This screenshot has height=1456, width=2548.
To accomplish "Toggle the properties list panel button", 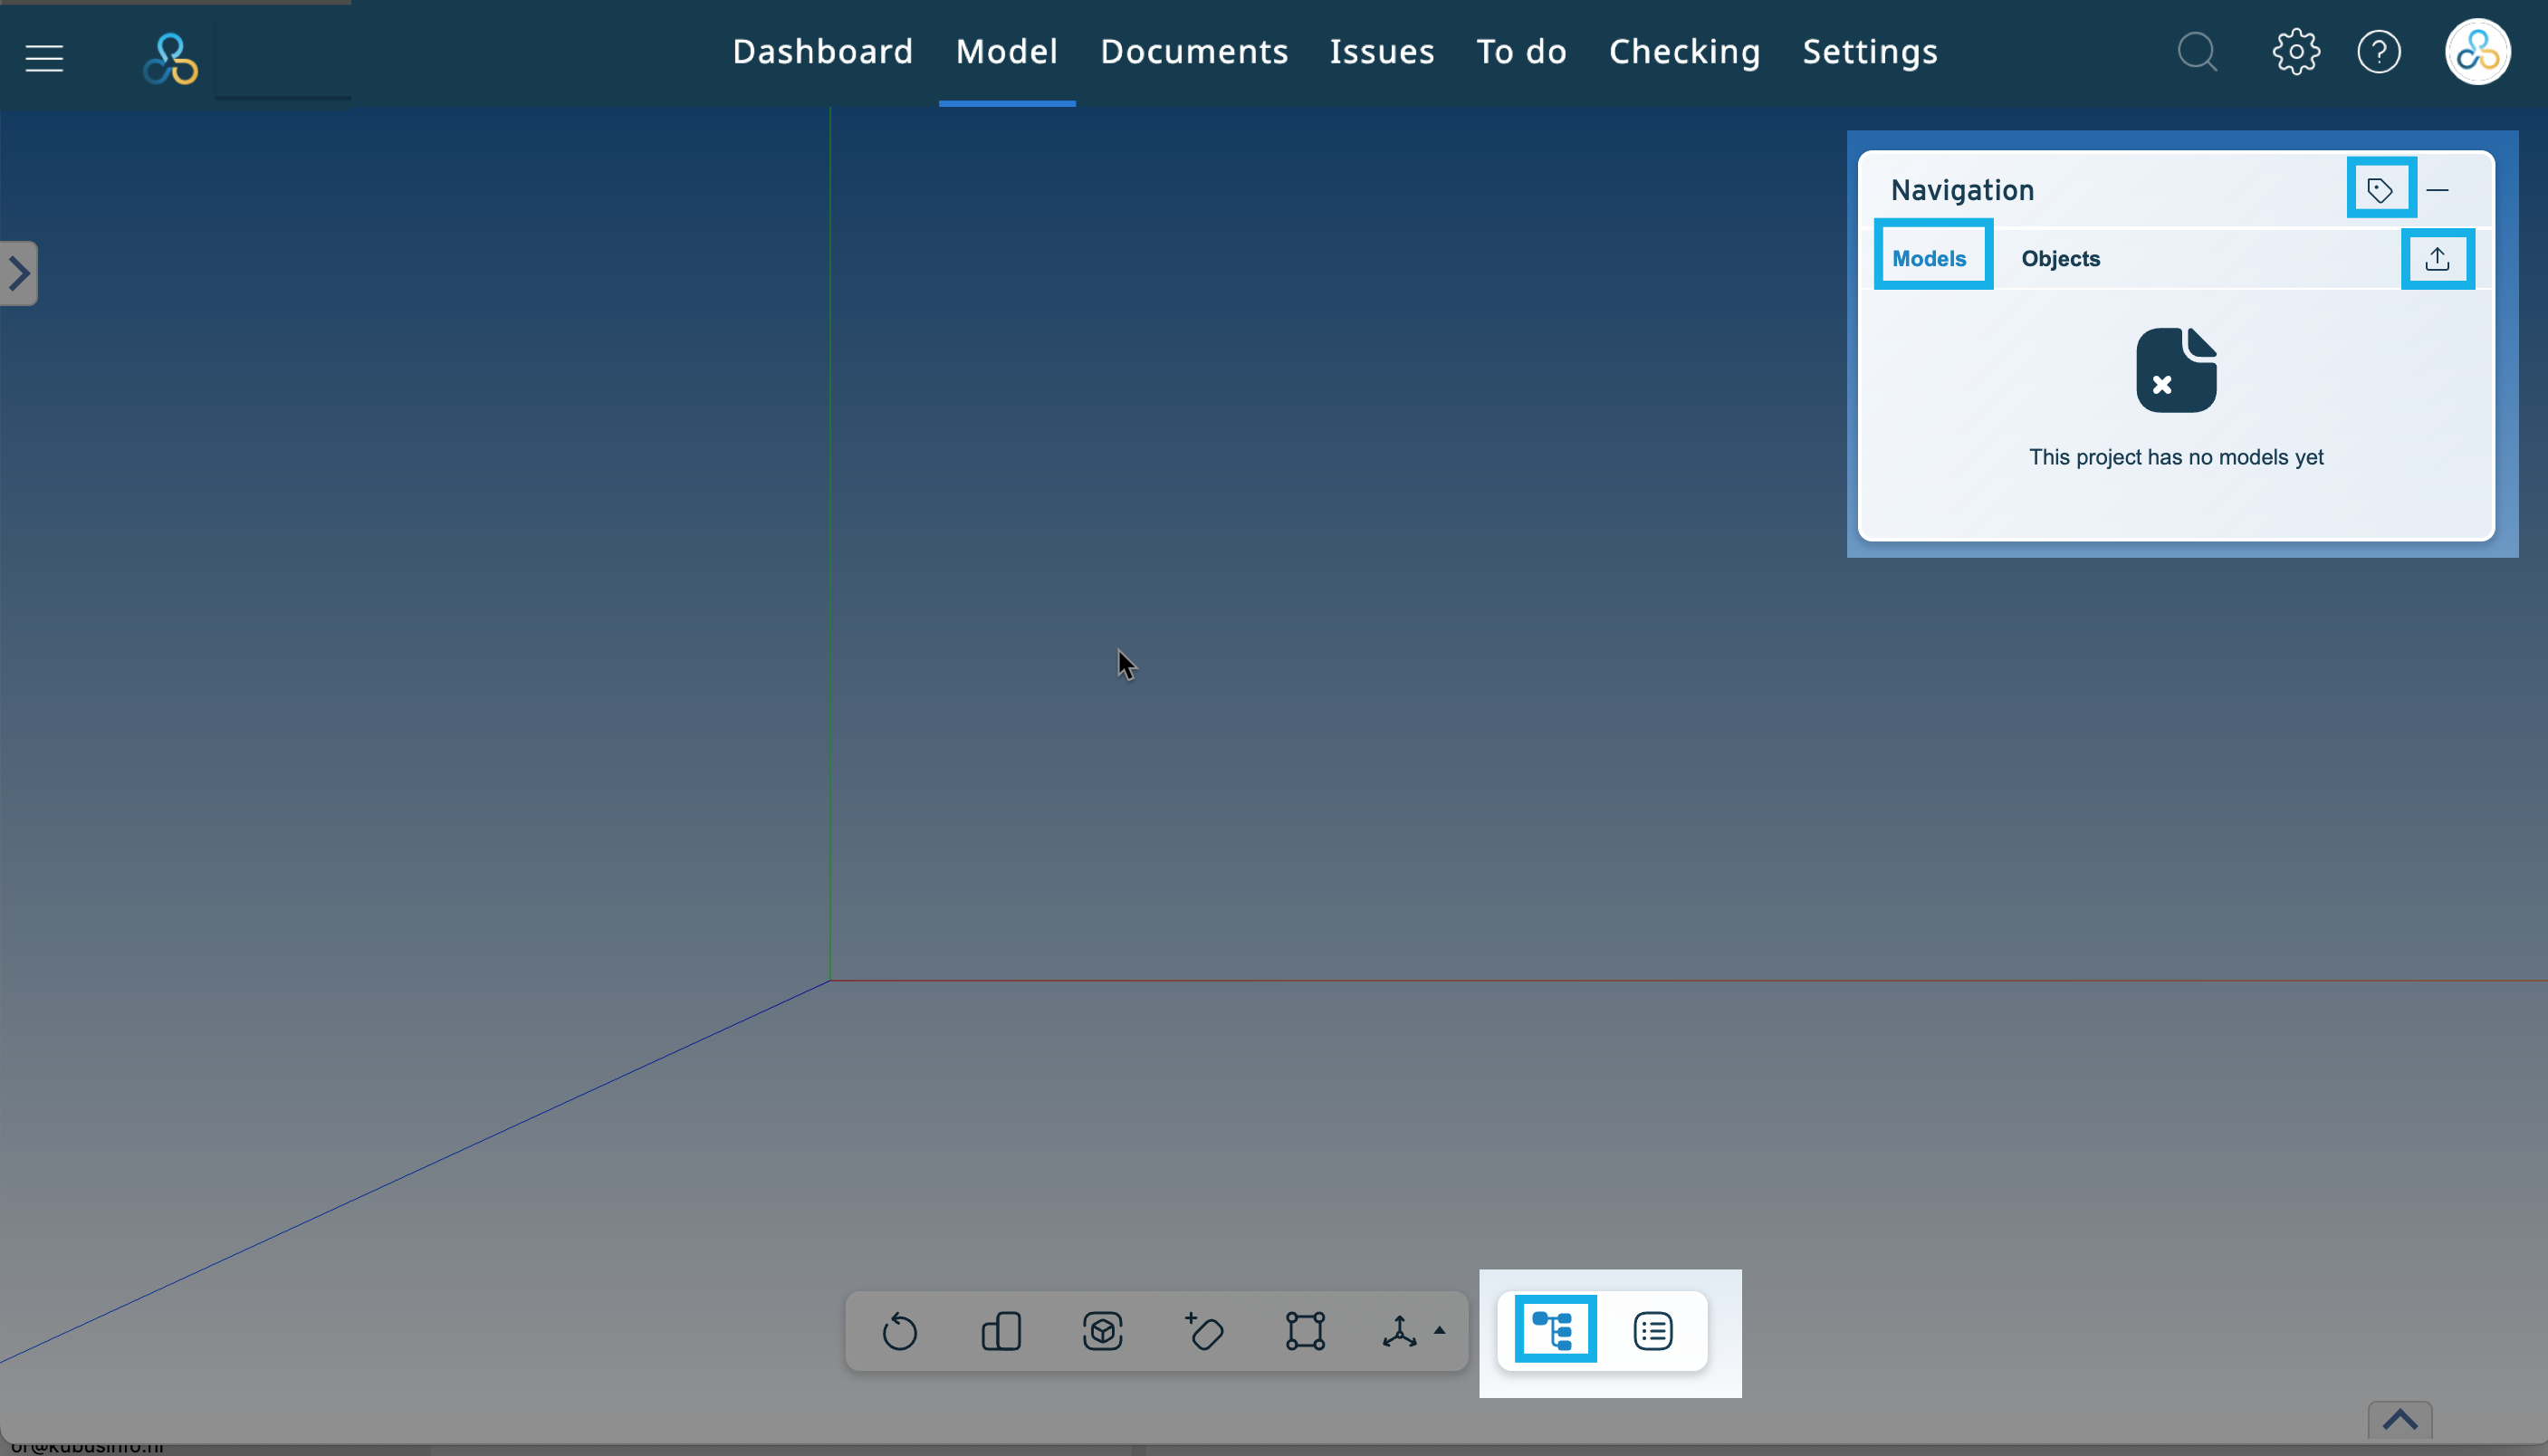I will point(1652,1331).
